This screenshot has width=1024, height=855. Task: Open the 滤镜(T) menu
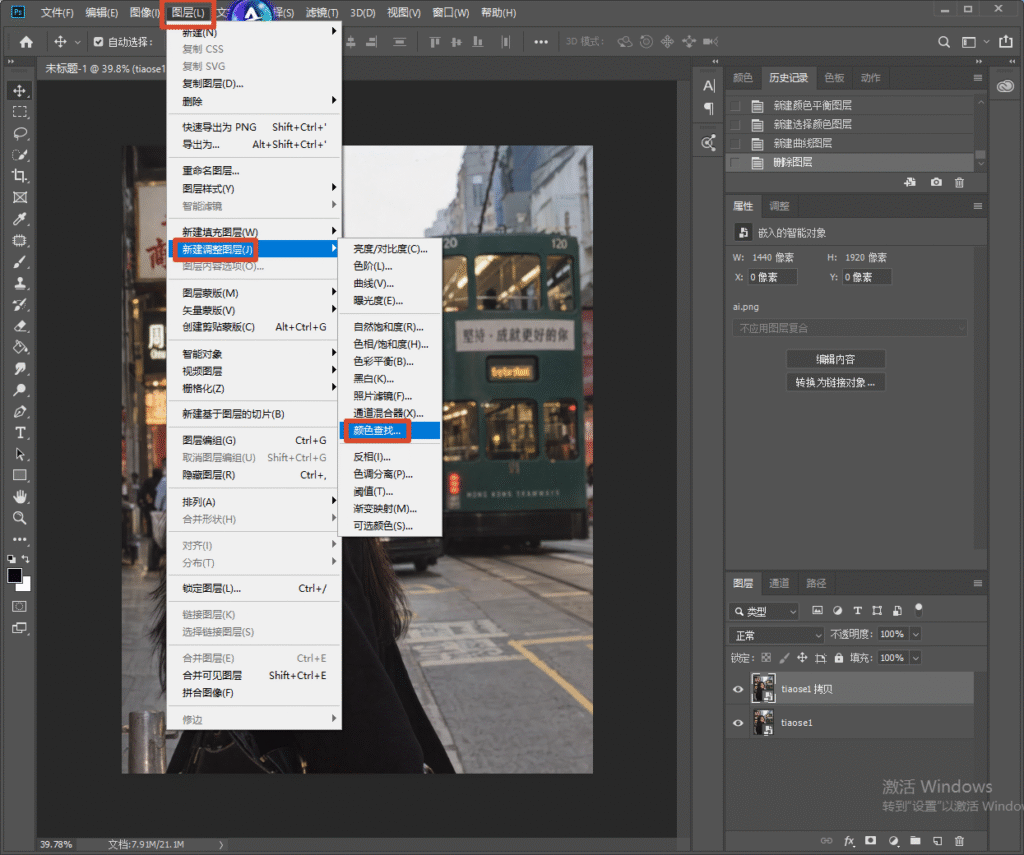[x=322, y=12]
